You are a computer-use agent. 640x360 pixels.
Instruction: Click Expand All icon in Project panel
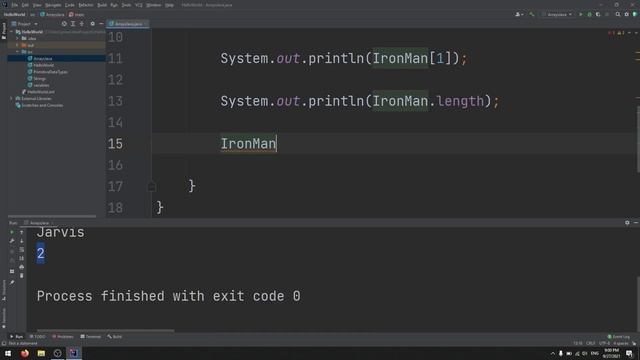coord(73,24)
